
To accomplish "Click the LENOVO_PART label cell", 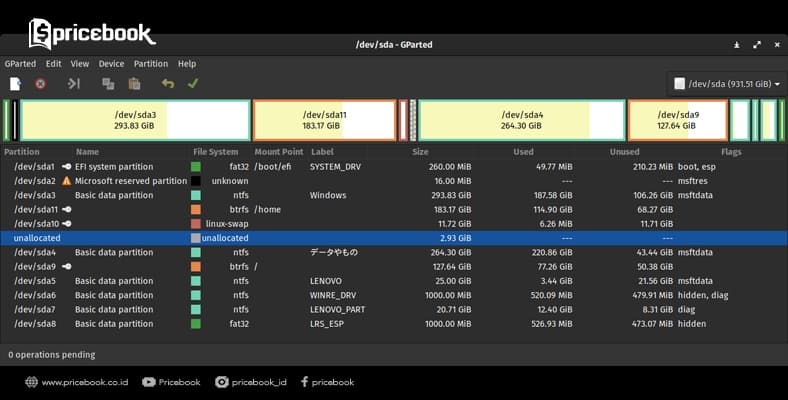I will (x=337, y=310).
